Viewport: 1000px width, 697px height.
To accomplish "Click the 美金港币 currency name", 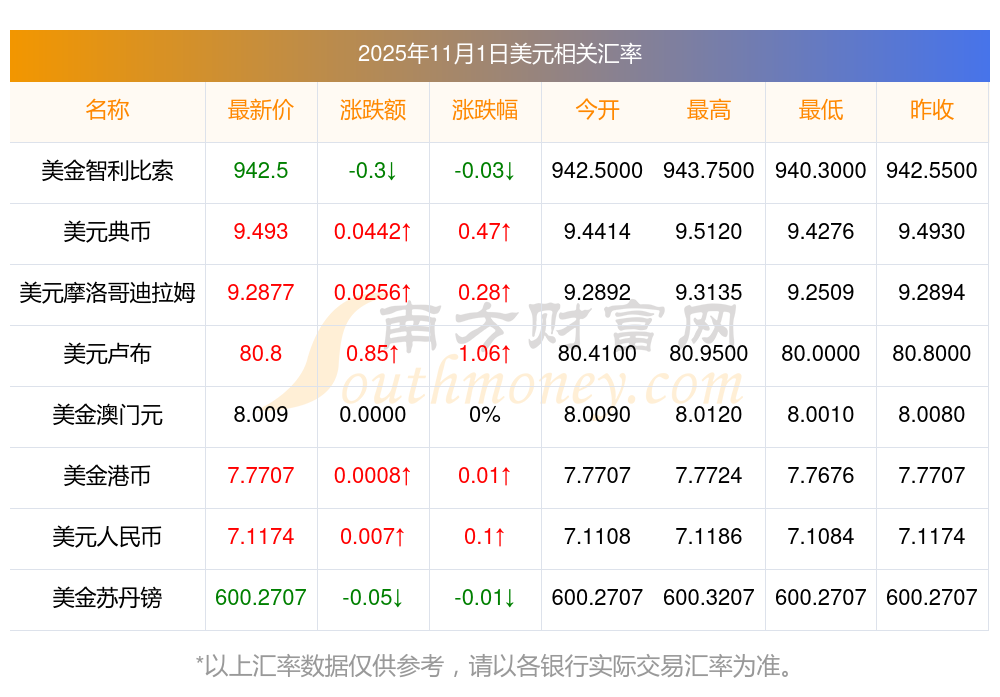I will click(107, 476).
